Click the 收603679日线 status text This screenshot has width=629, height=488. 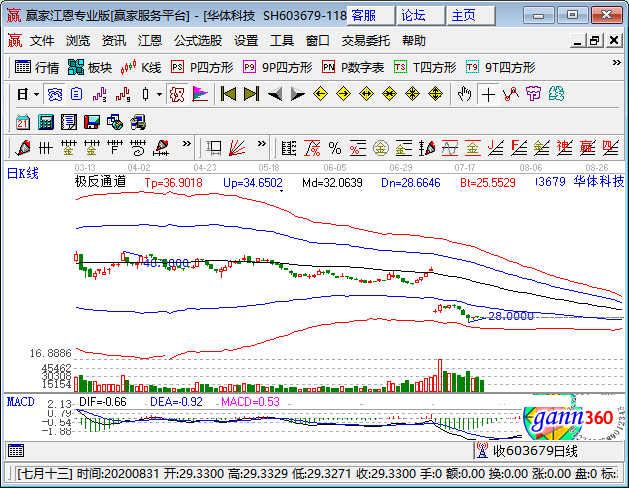pos(535,451)
